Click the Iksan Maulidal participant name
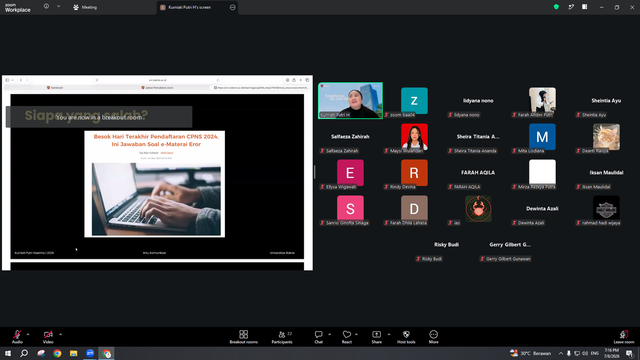This screenshot has height=360, width=640. click(x=606, y=172)
